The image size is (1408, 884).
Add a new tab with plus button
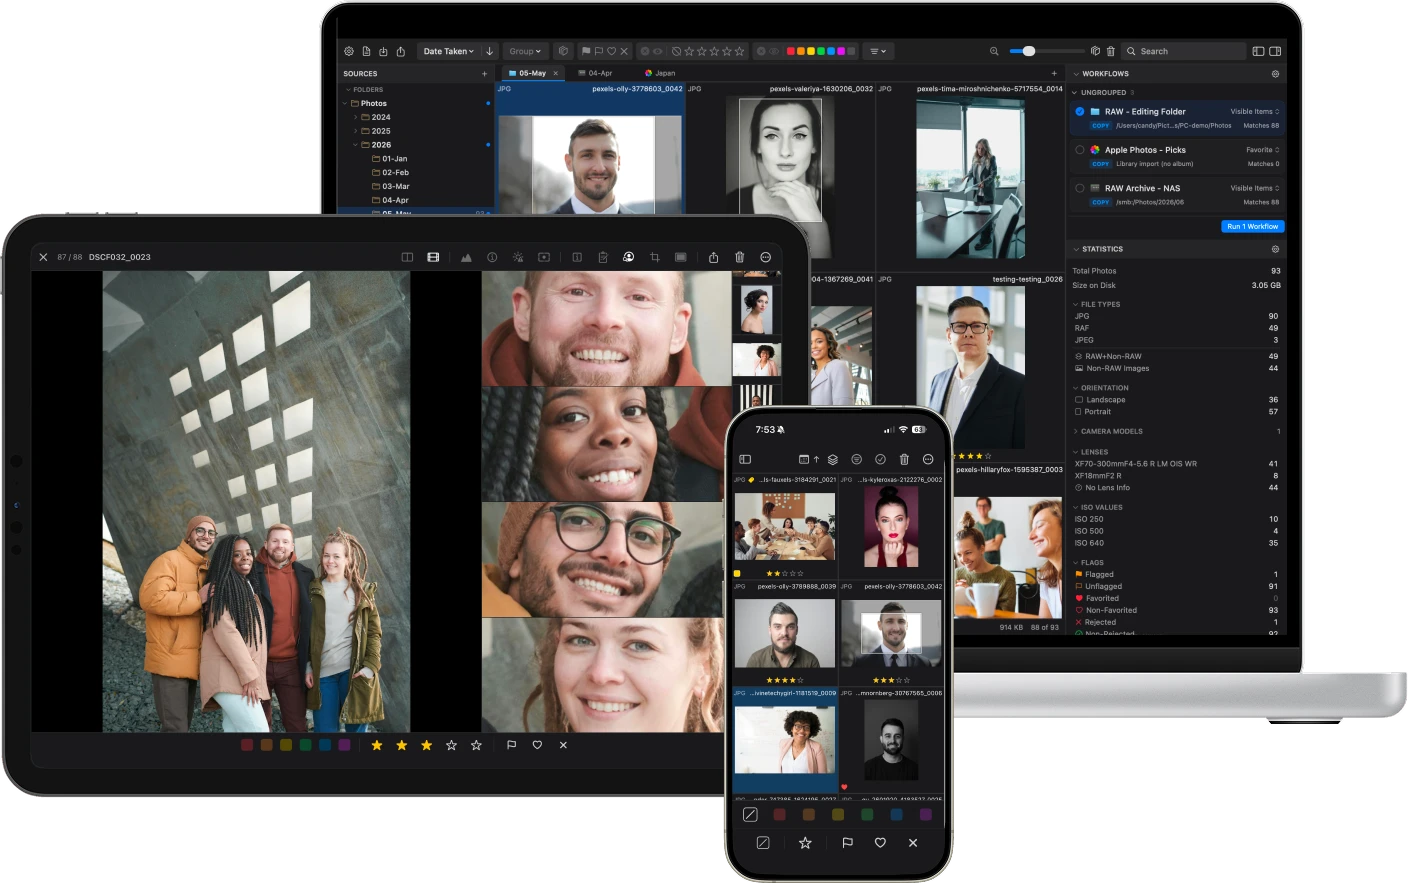coord(1054,73)
